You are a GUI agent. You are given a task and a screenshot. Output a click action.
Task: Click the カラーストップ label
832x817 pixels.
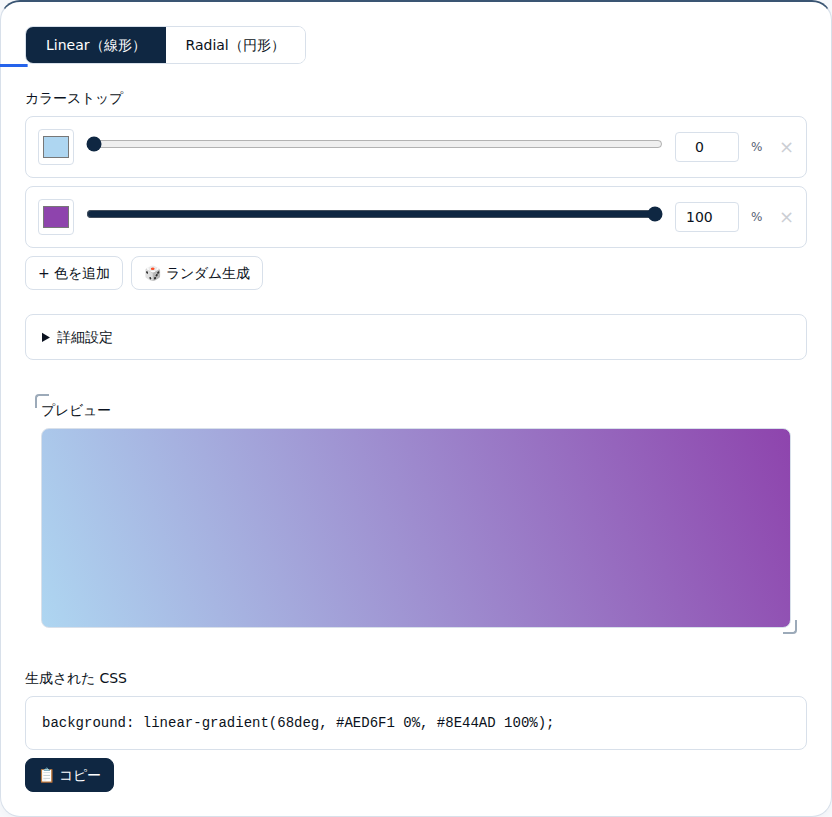(x=74, y=99)
